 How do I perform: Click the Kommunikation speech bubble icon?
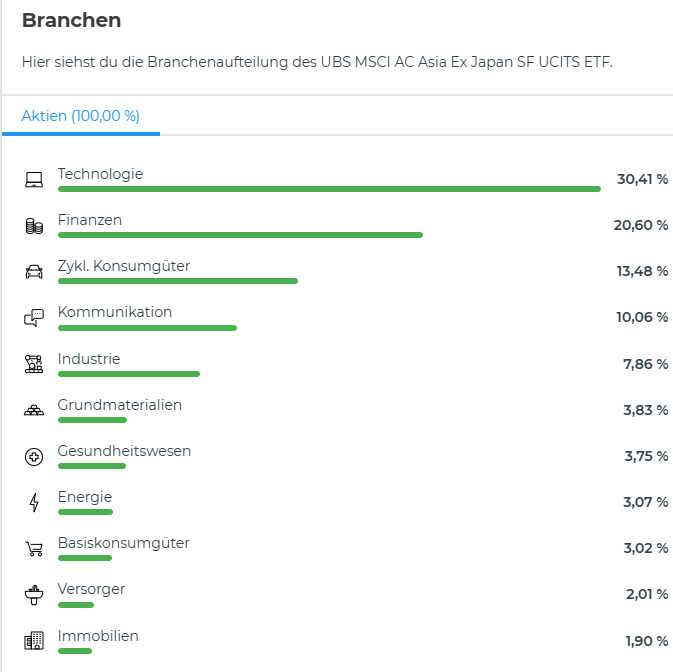[34, 318]
